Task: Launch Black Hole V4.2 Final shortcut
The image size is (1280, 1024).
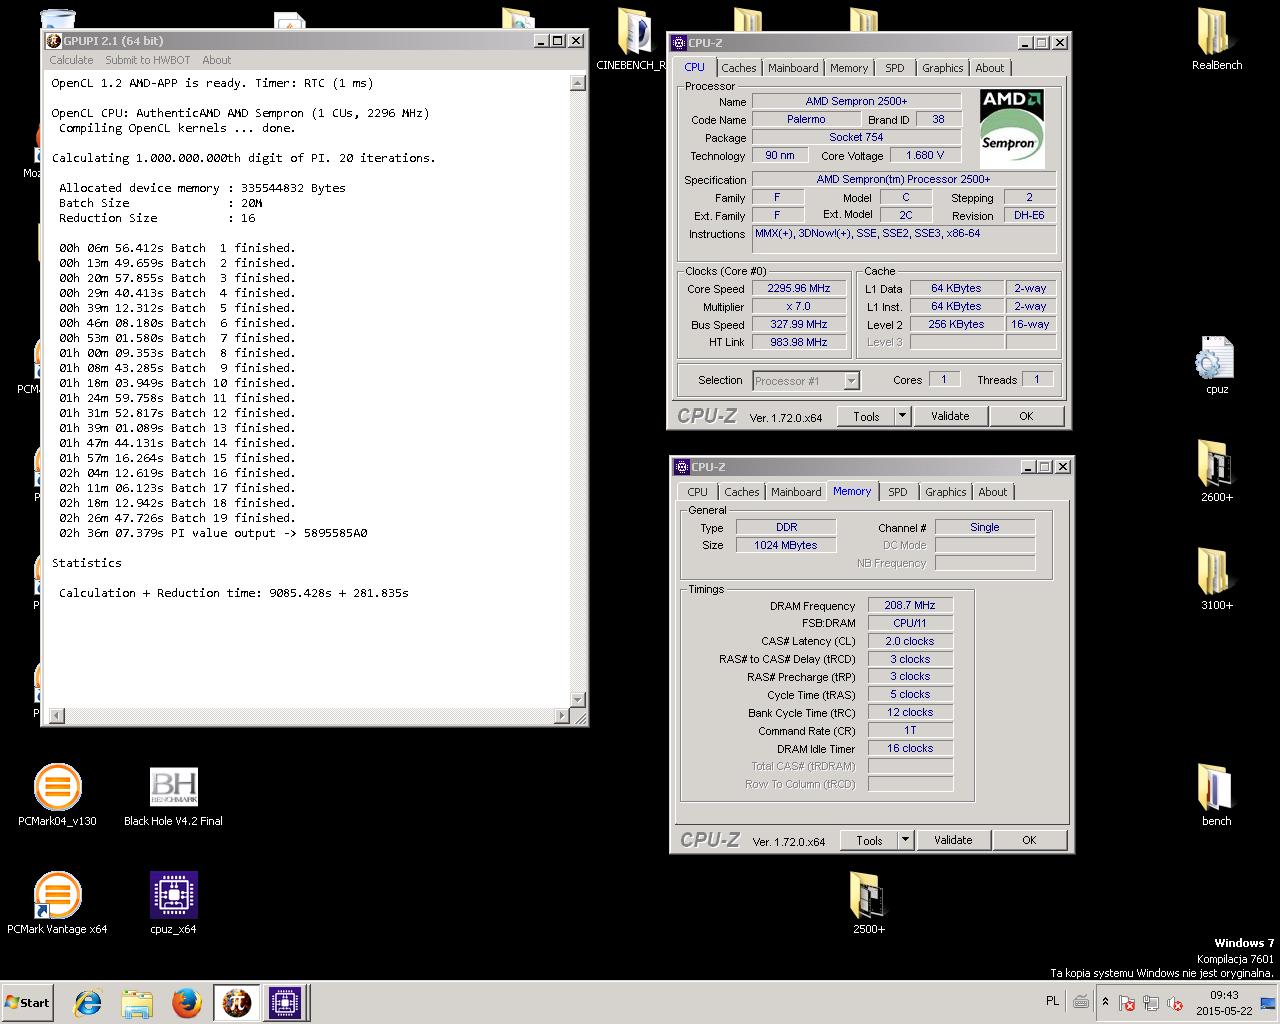Action: 173,797
